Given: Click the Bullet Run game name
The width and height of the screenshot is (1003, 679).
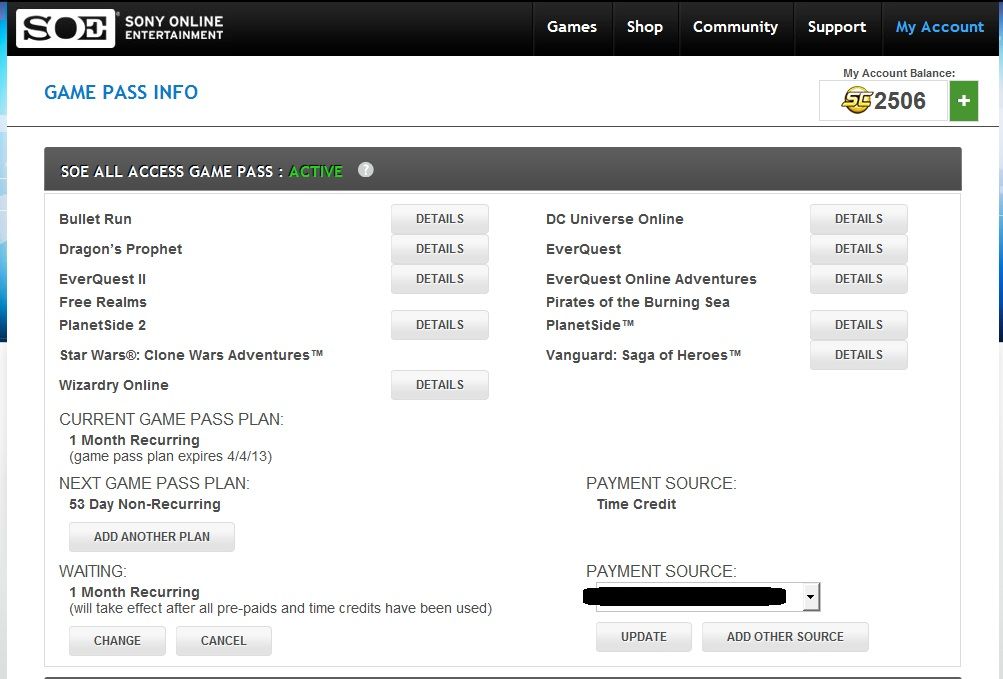Looking at the screenshot, I should 95,219.
